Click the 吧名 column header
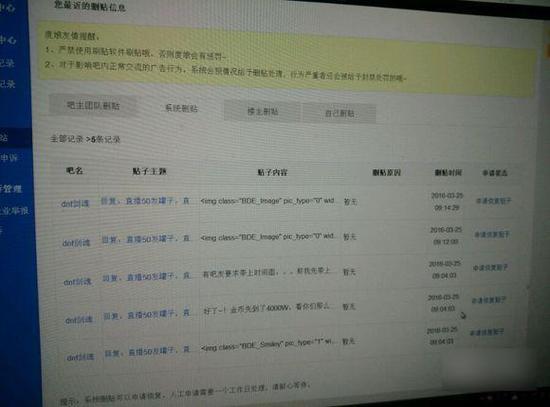550x407 pixels. coord(74,171)
